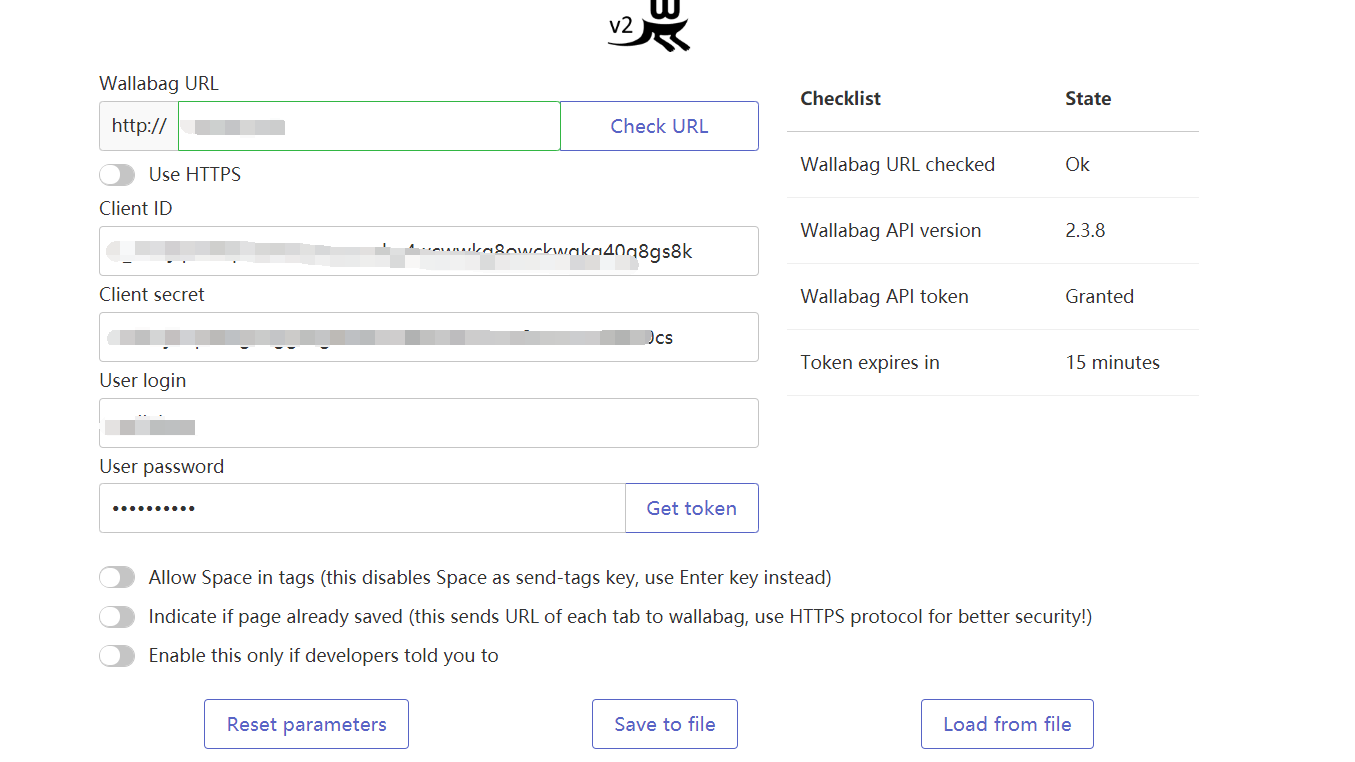The height and width of the screenshot is (762, 1355).
Task: Select the State column header
Action: [x=1088, y=98]
